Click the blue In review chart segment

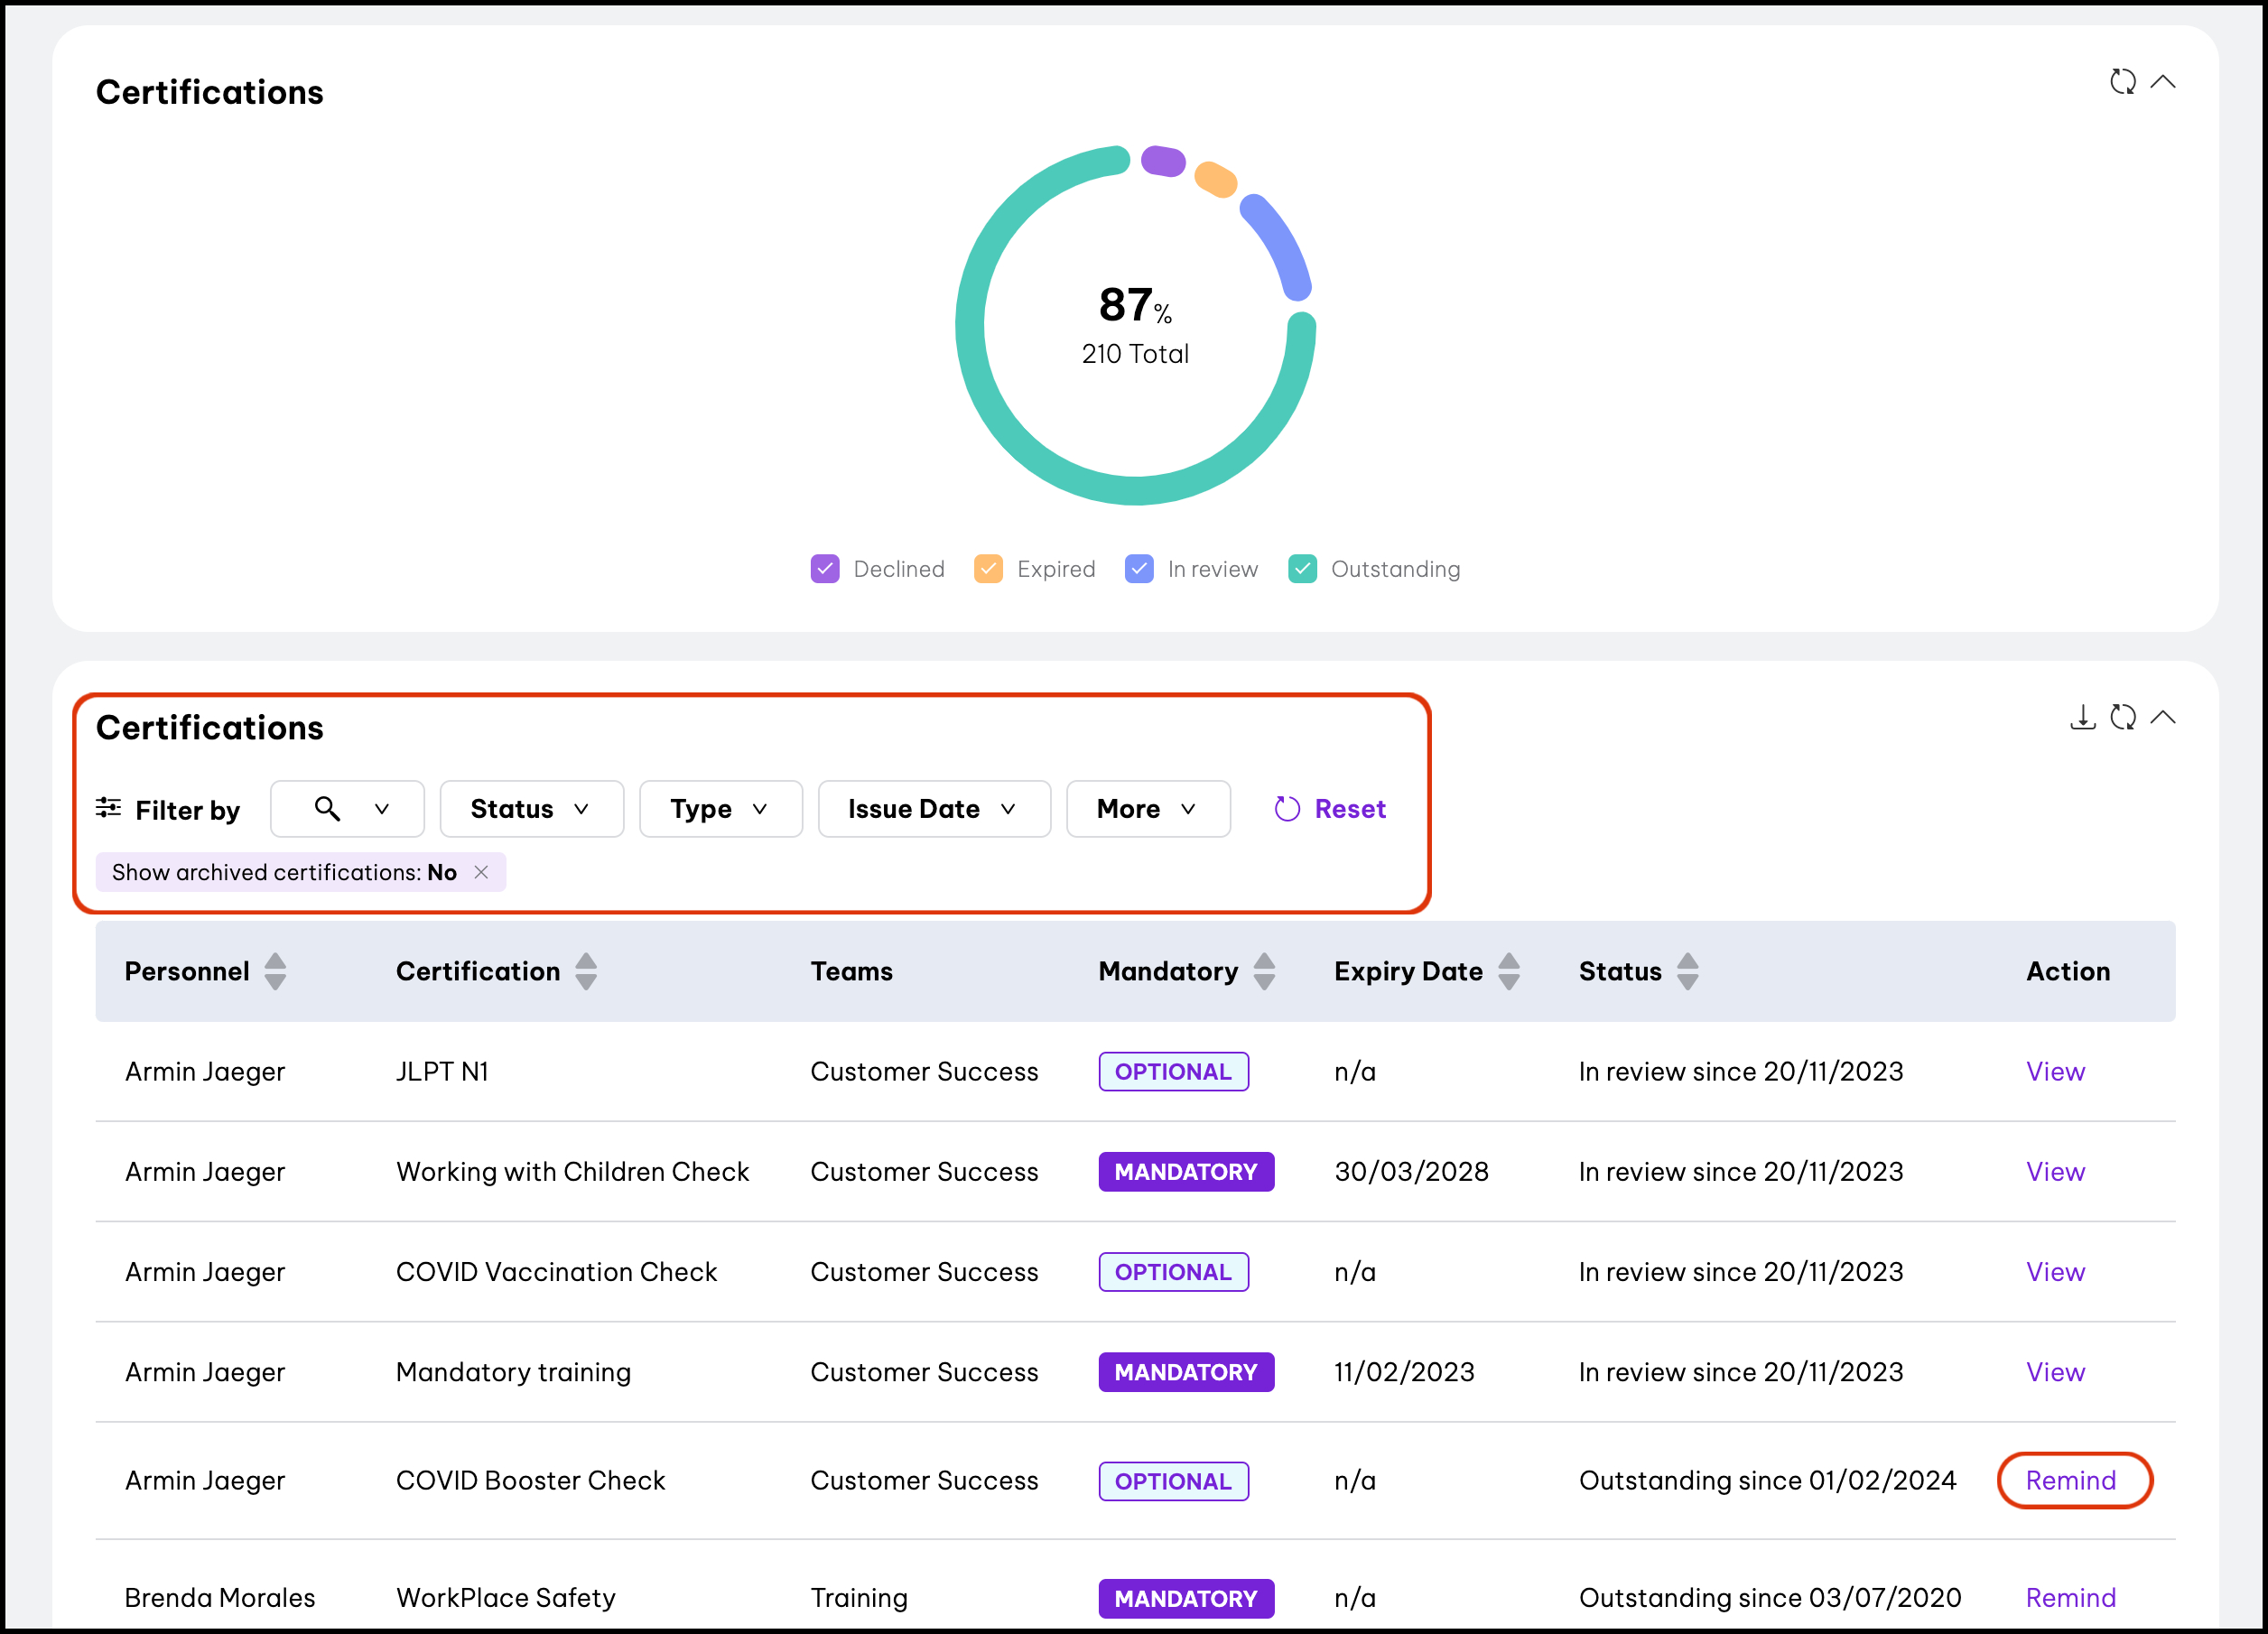point(1280,245)
